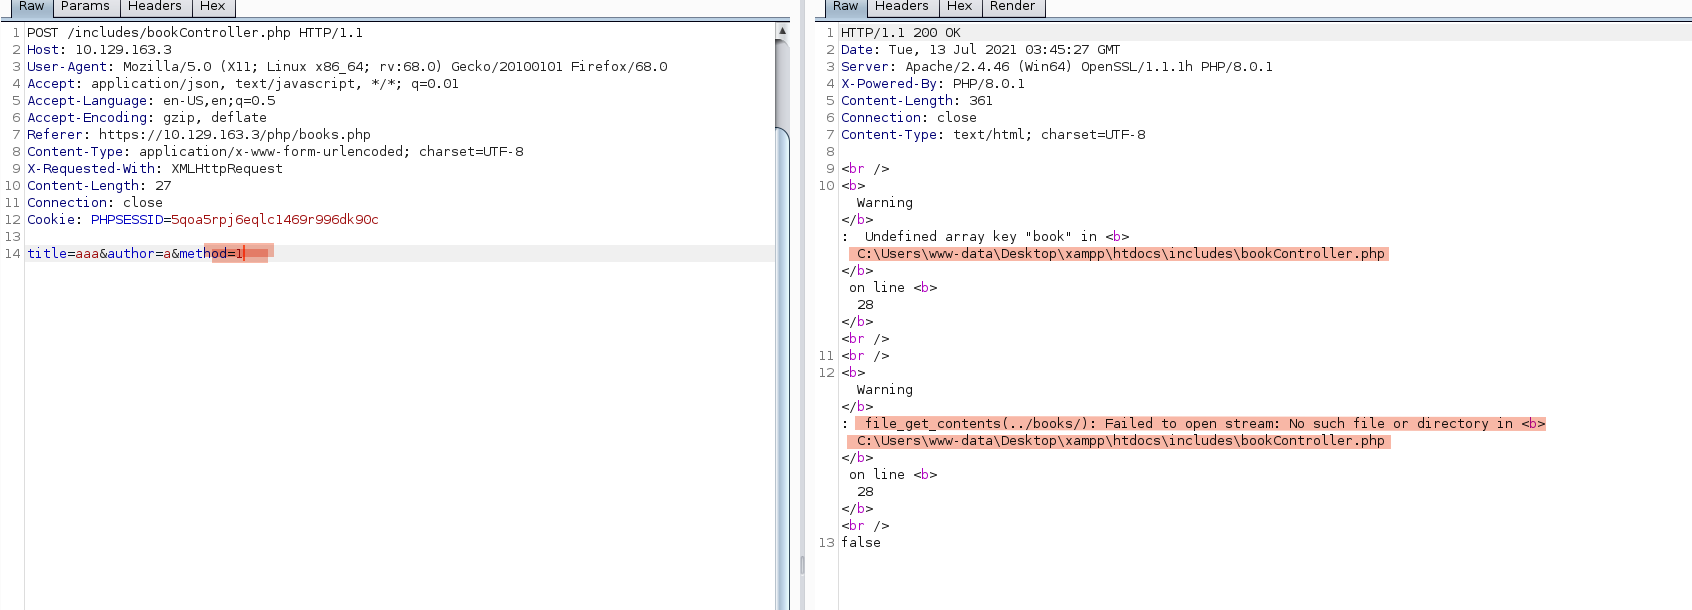Image resolution: width=1692 pixels, height=610 pixels.
Task: Click the PHPSESSID cookie value
Action: click(x=274, y=220)
